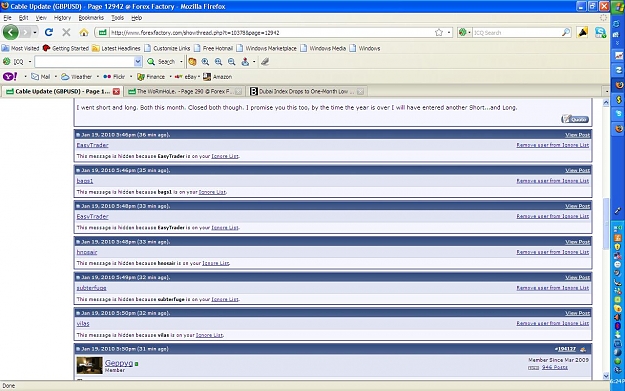The width and height of the screenshot is (625, 391).
Task: Open the History menu
Action: coord(62,18)
